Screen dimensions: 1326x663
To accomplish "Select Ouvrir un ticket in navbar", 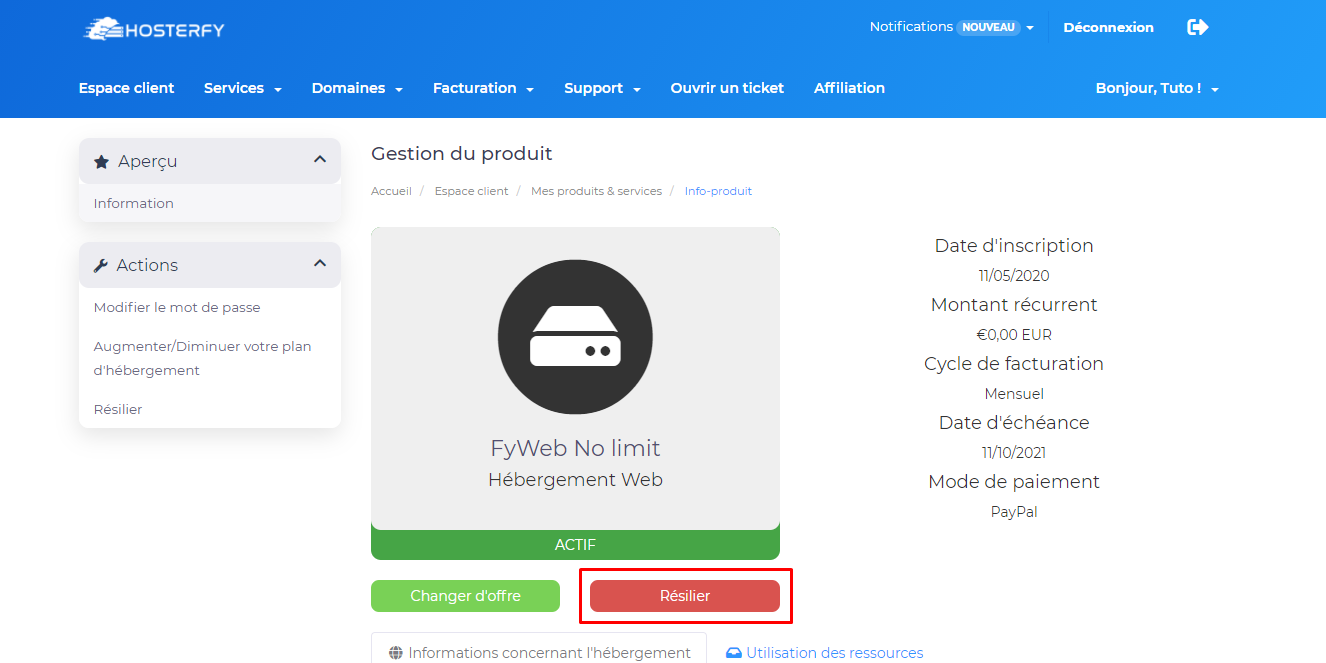I will pyautogui.click(x=727, y=88).
